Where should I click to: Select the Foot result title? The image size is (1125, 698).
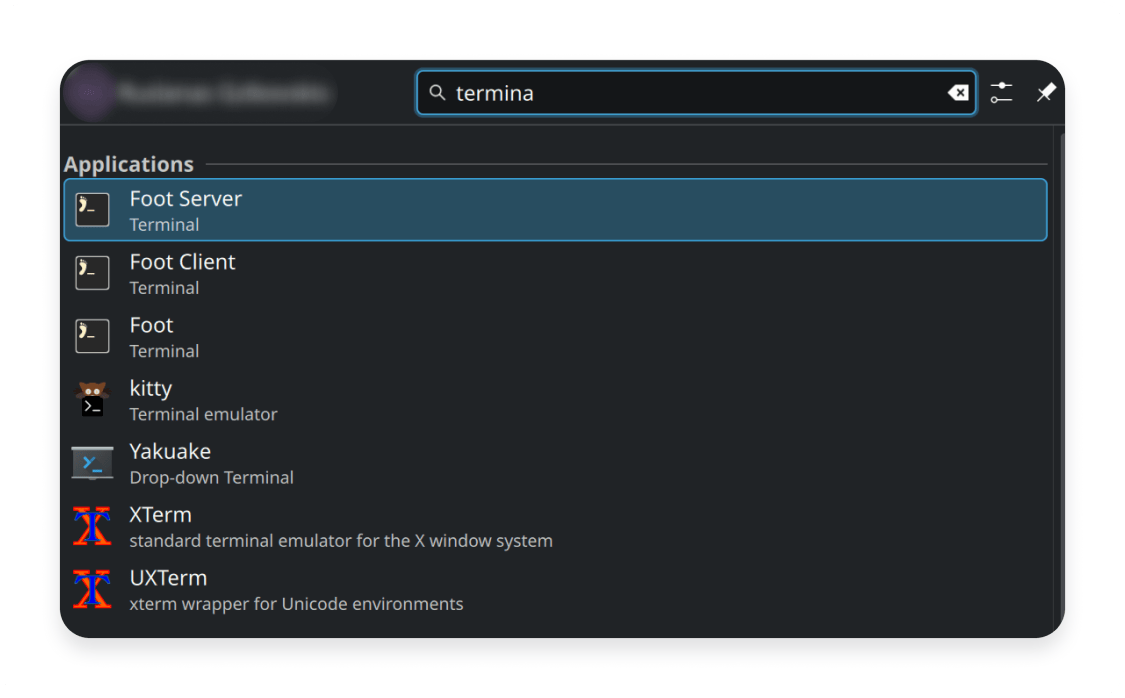tap(151, 325)
